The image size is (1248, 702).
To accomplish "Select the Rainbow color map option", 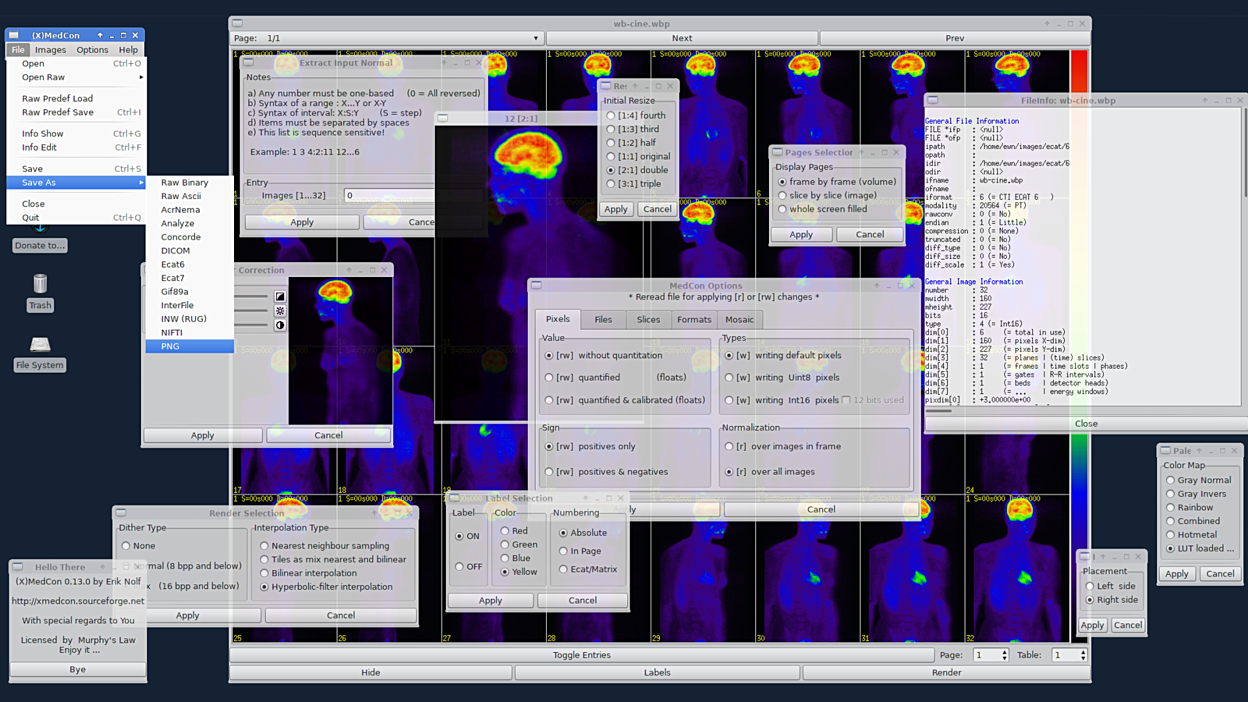I will 1171,507.
